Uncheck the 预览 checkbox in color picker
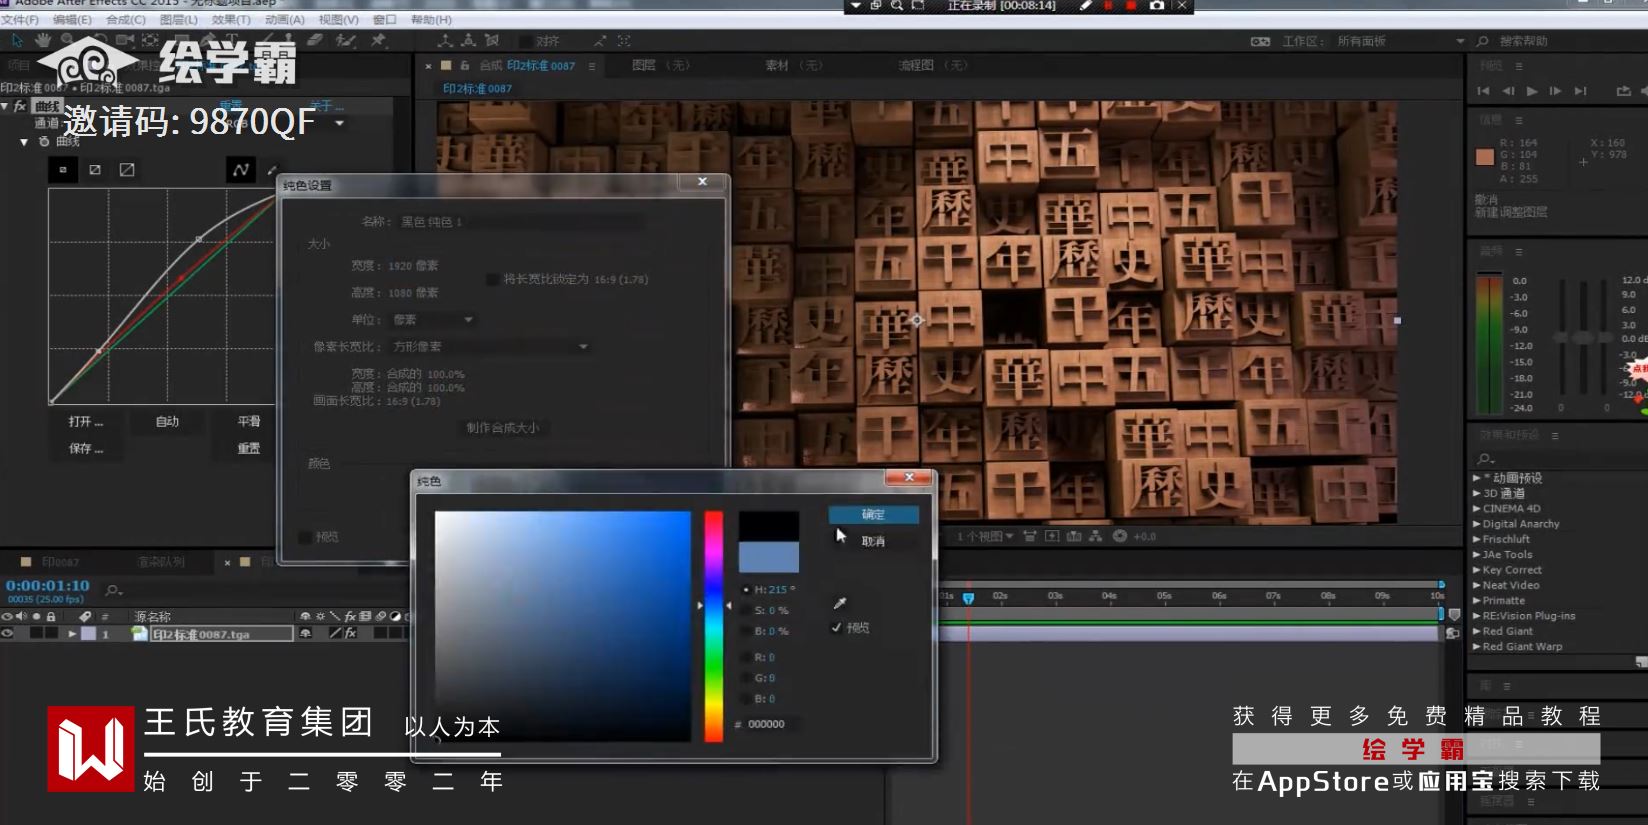 coord(836,628)
